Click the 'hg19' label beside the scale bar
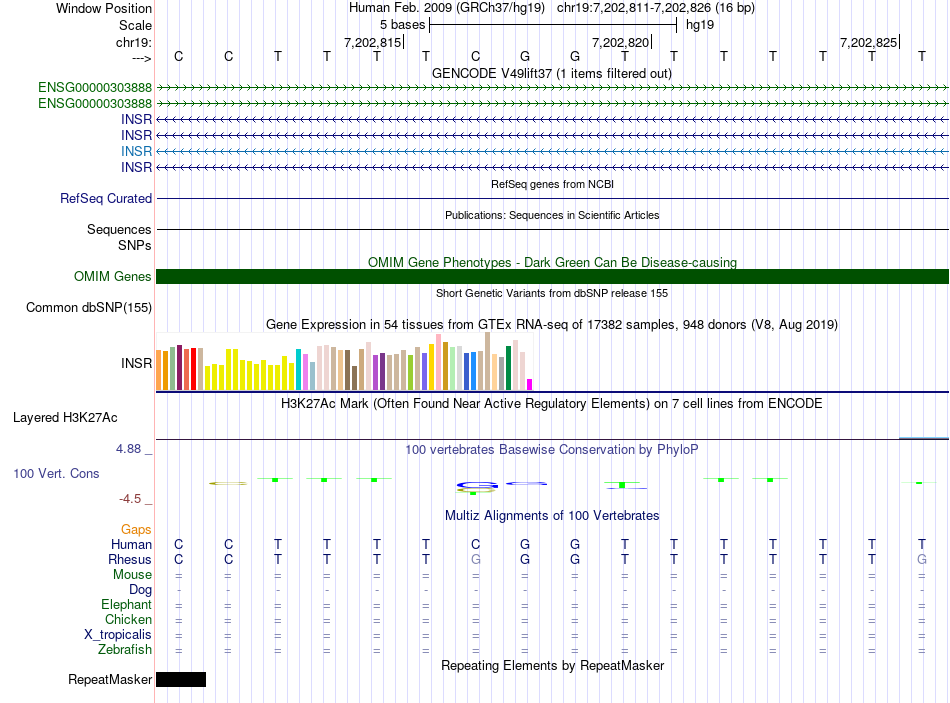 pyautogui.click(x=700, y=25)
